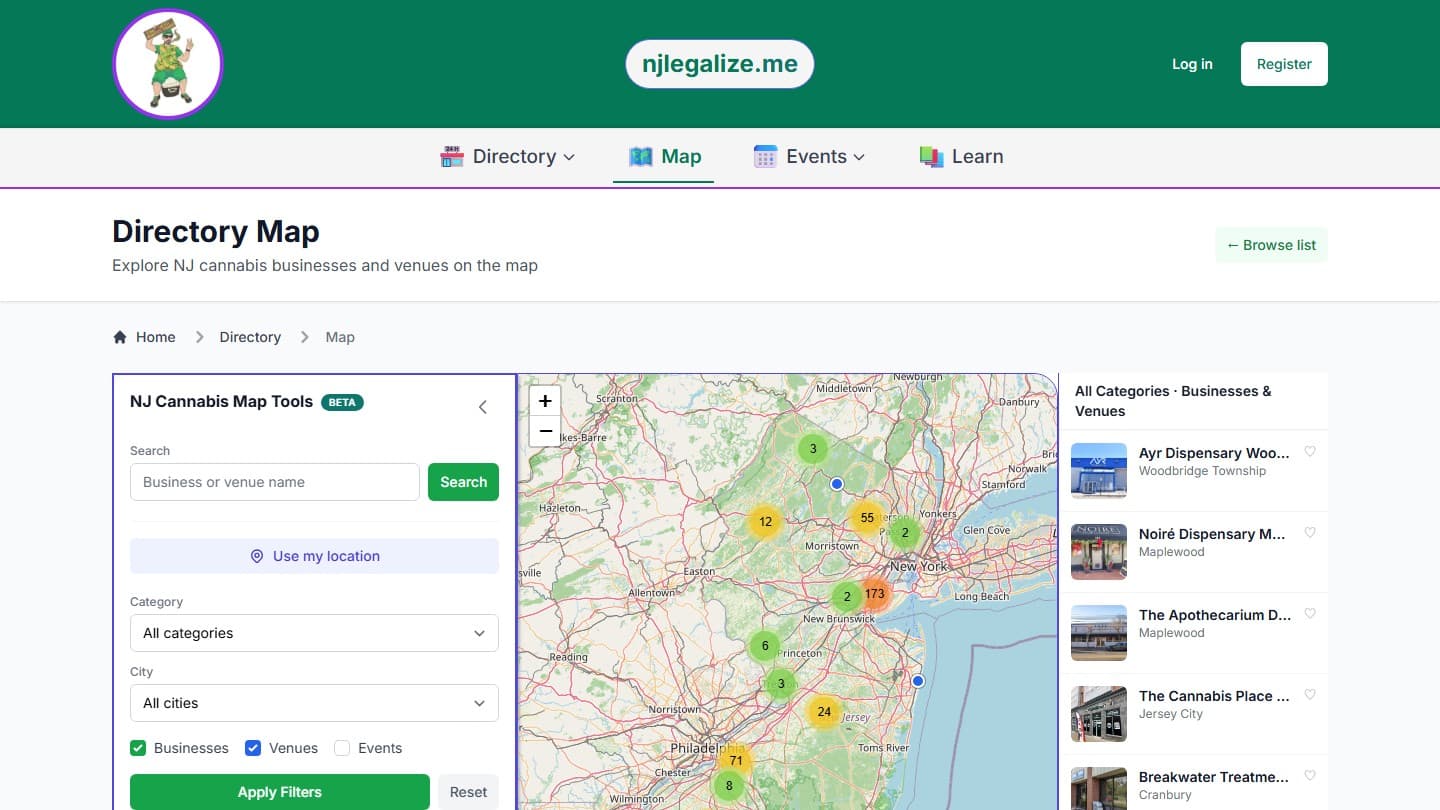Expand the Directory nav dropdown
Image resolution: width=1440 pixels, height=810 pixels.
coord(508,157)
